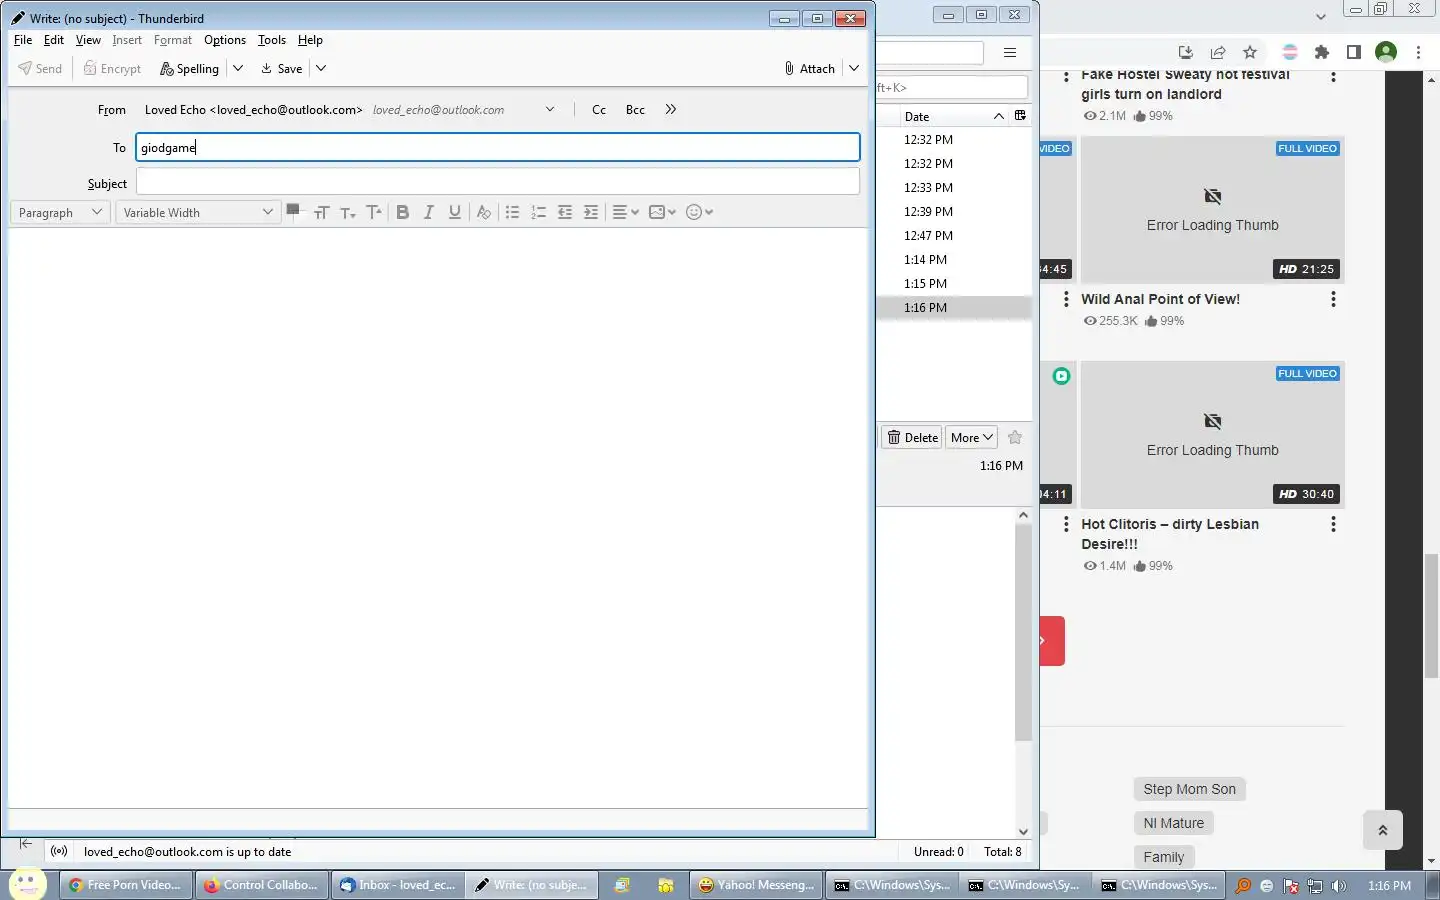
Task: Run the Spelling checker
Action: (189, 69)
